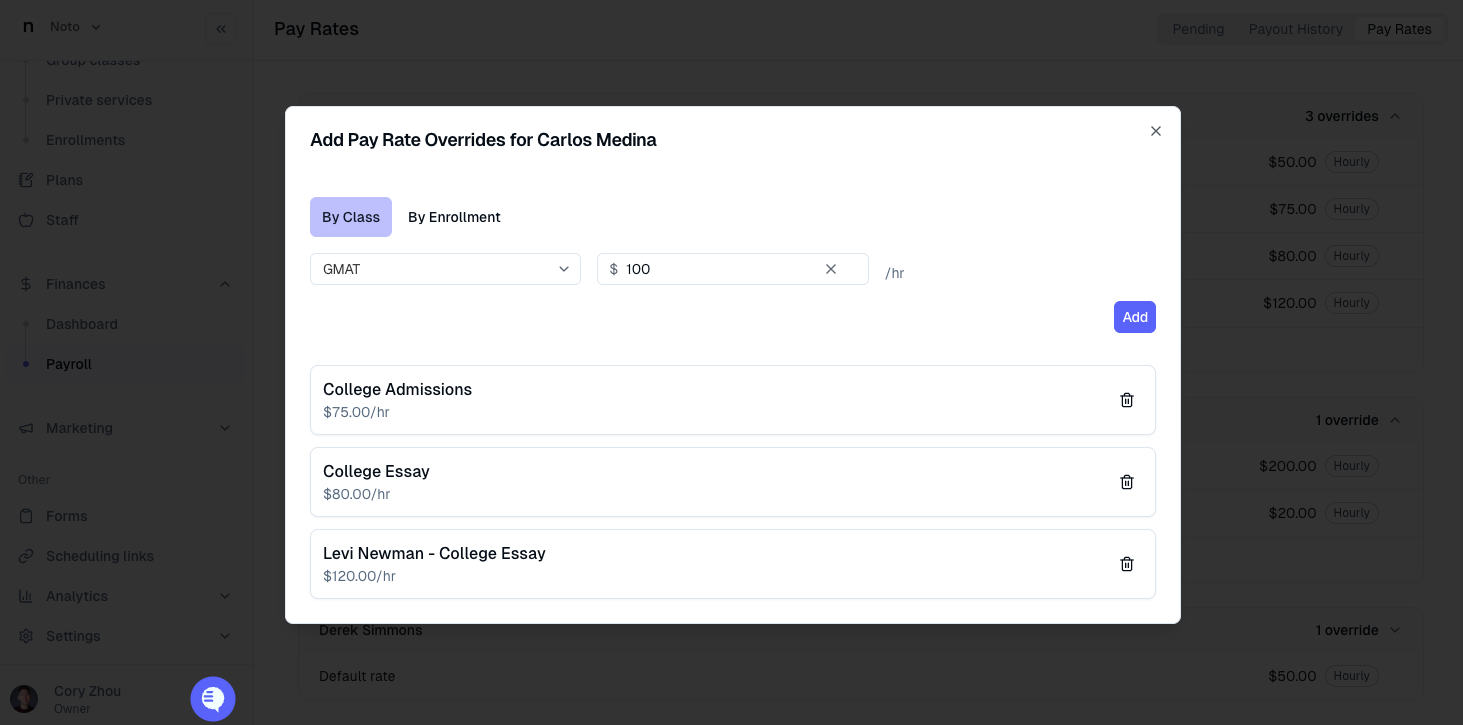Click the $120.00 rate value

tap(1290, 303)
